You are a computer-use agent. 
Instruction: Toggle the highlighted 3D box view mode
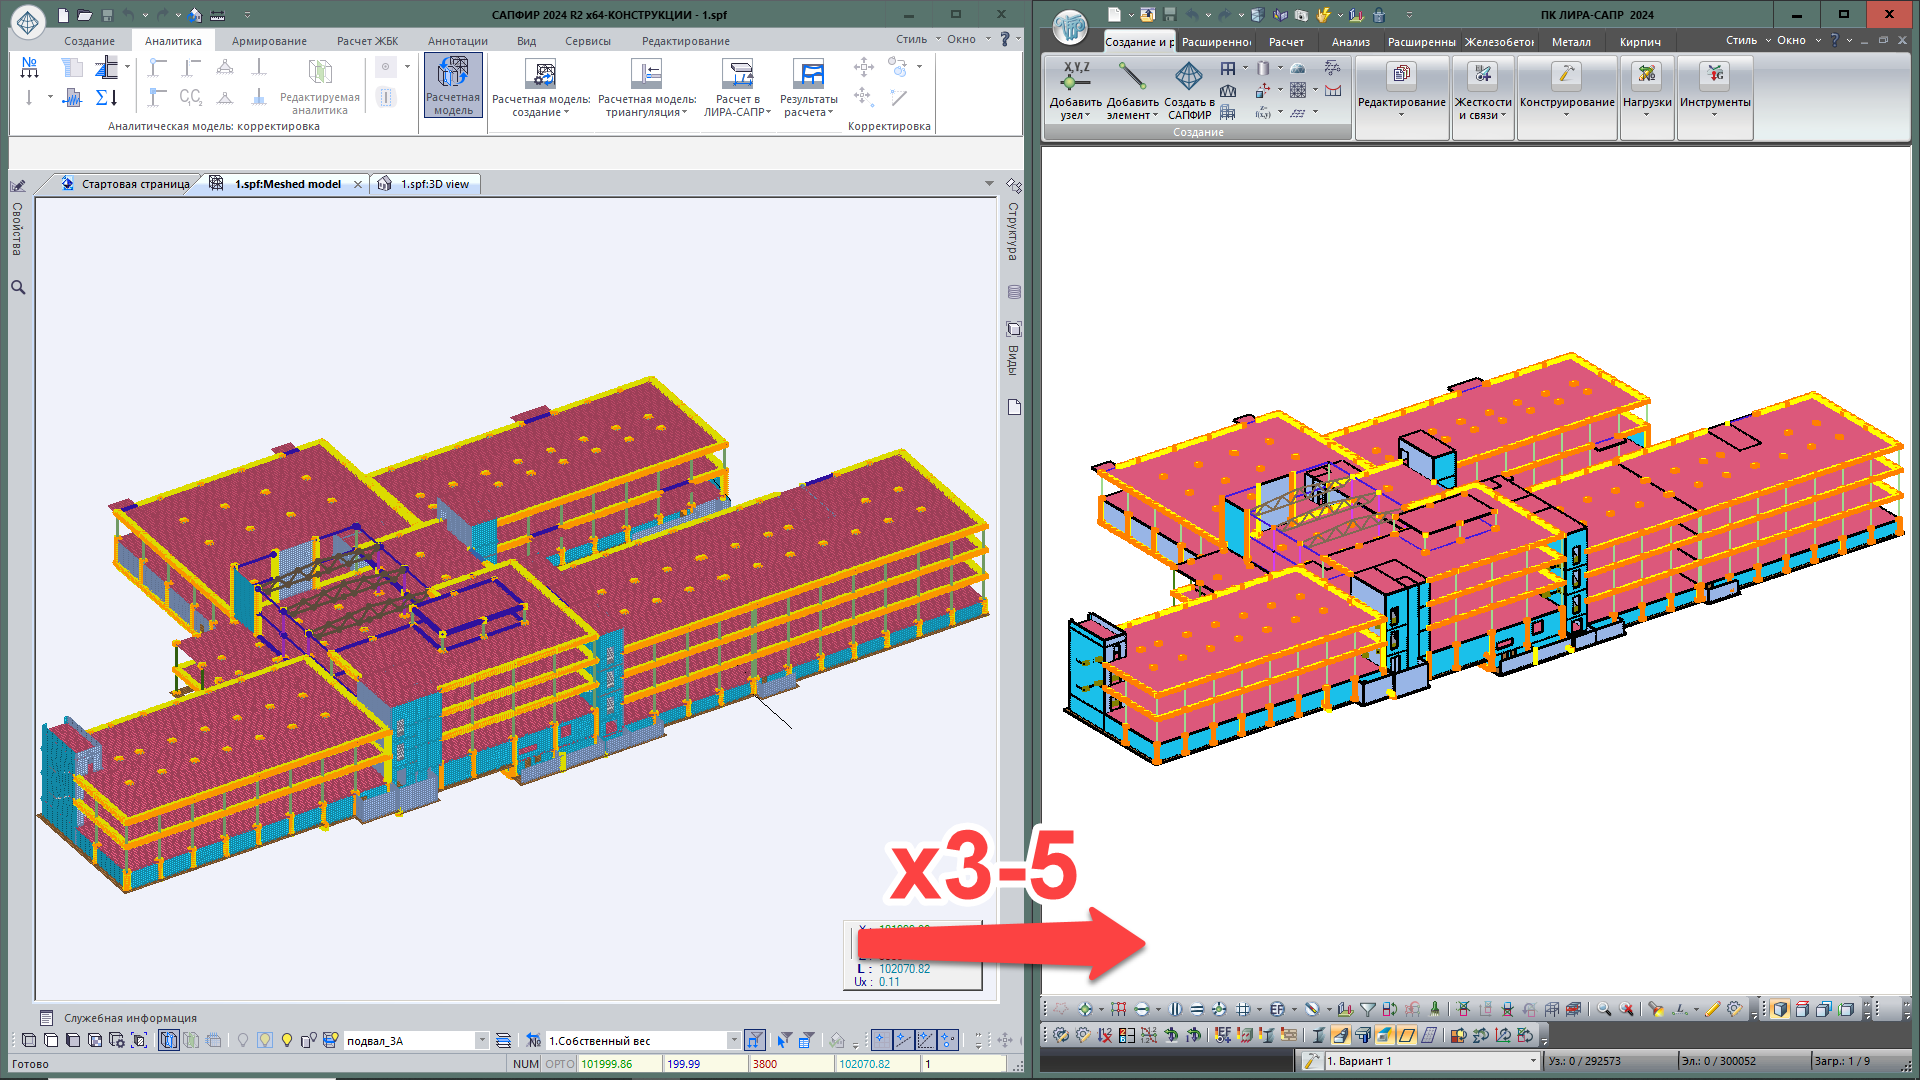tap(1780, 1009)
